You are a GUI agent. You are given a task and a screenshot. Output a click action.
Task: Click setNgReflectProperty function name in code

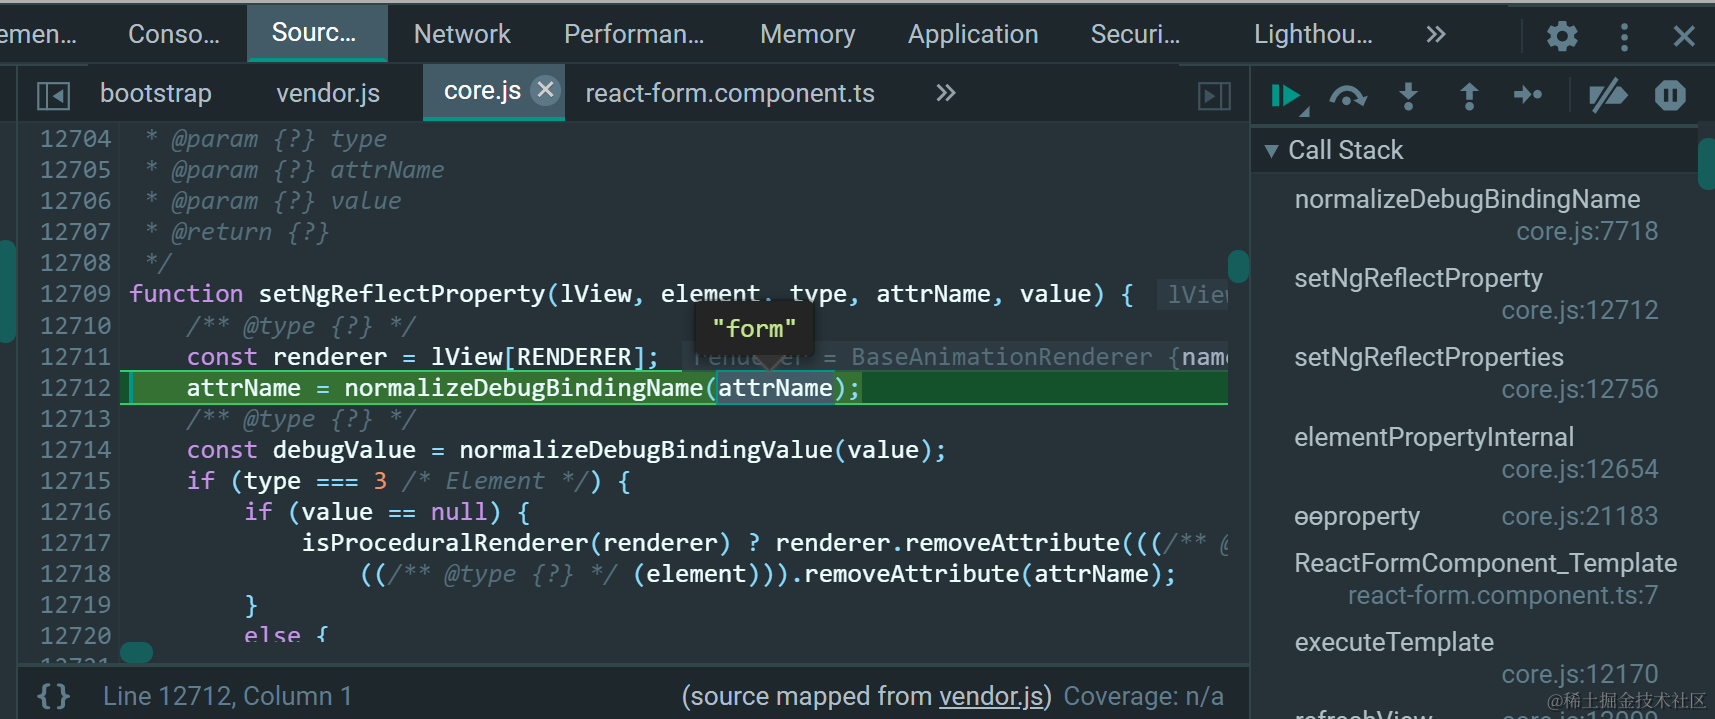[402, 294]
